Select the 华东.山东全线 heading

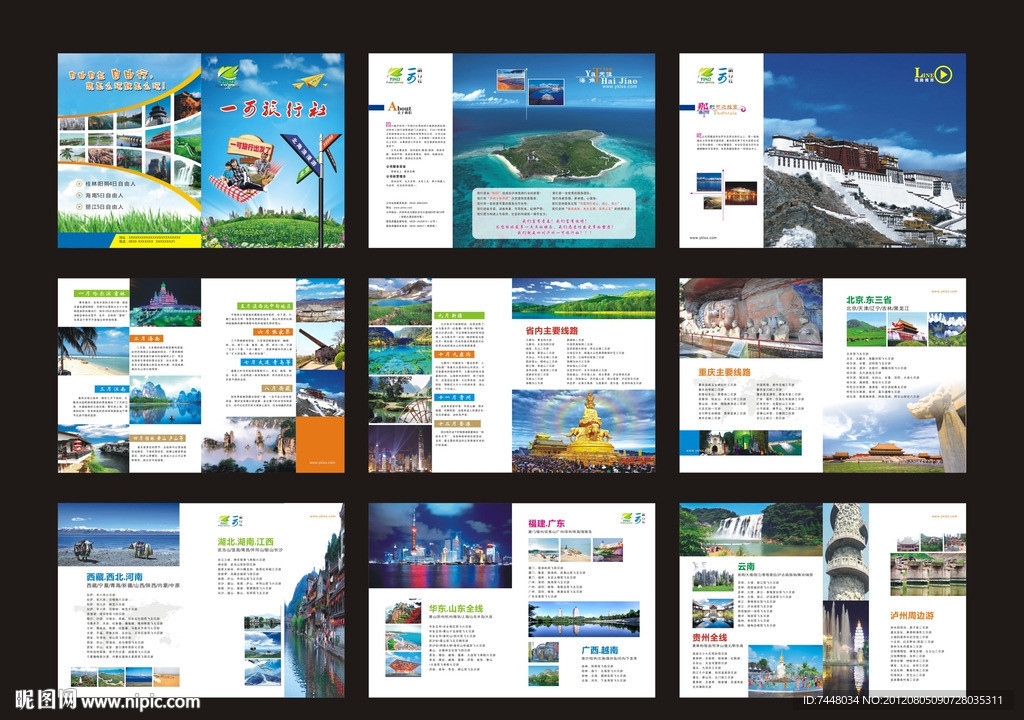(456, 609)
